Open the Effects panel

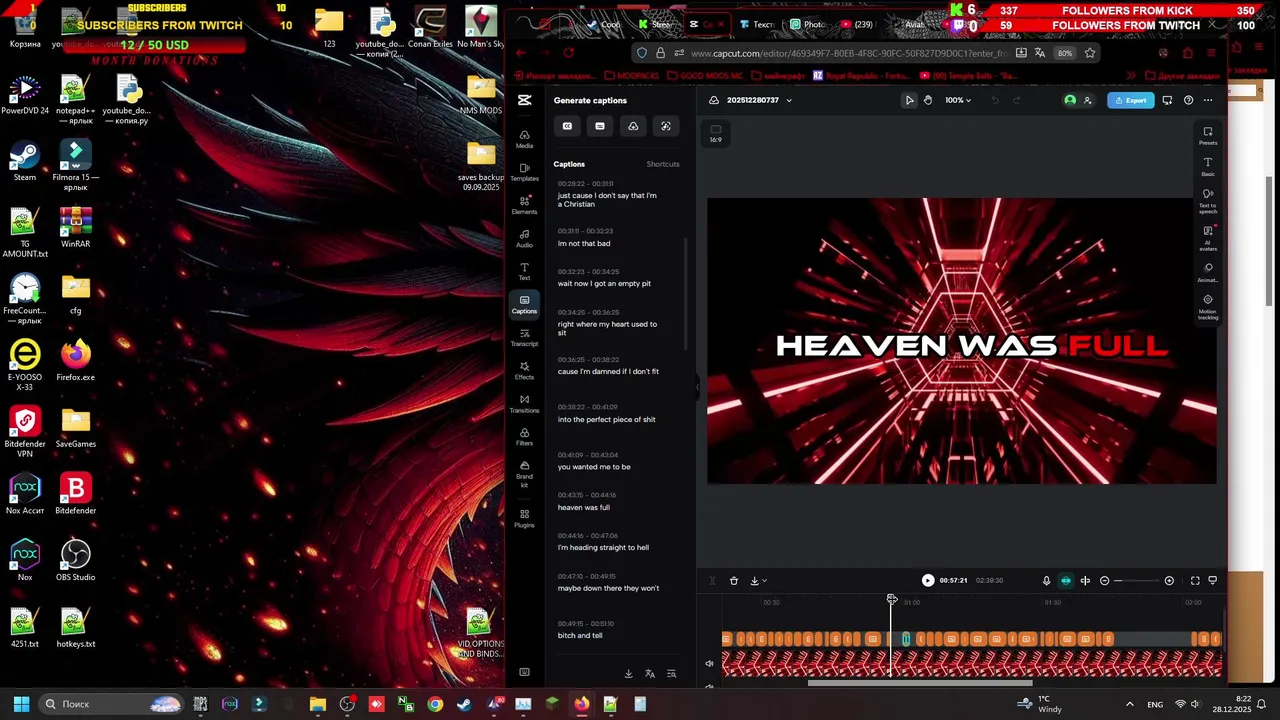pos(524,370)
